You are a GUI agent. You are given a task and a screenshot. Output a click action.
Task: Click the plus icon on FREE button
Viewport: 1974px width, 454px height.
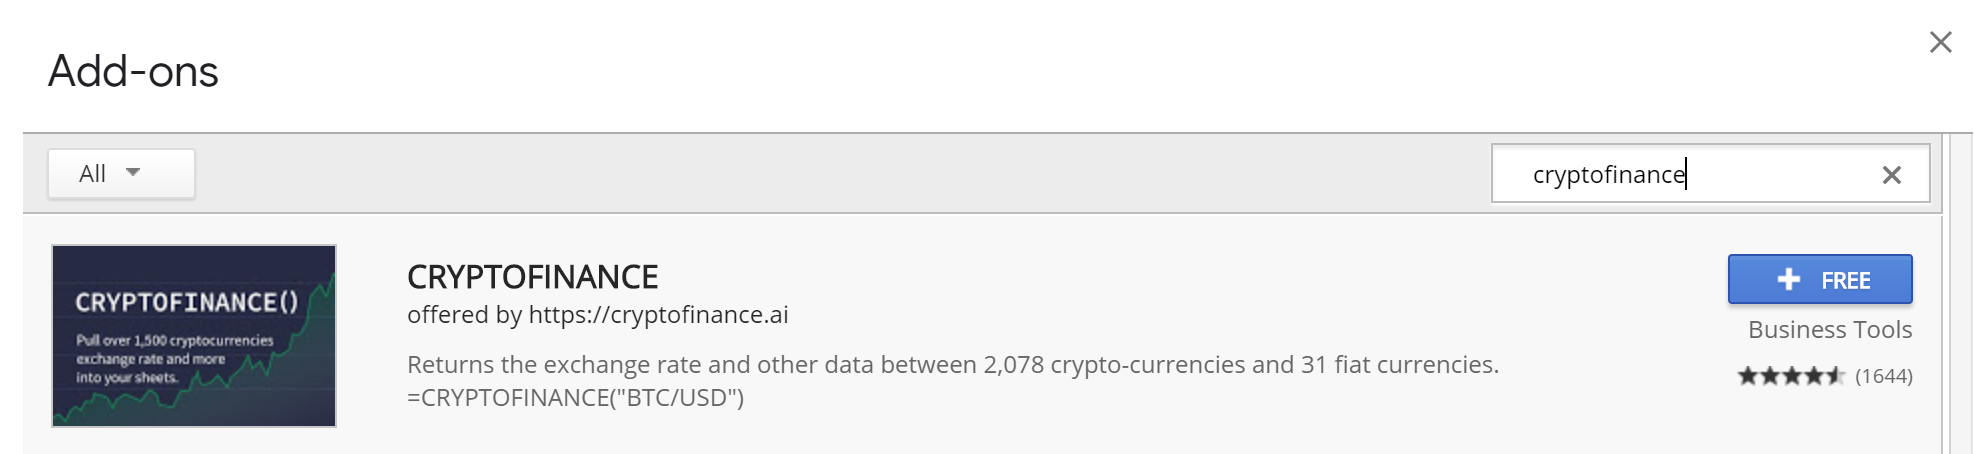(1789, 280)
